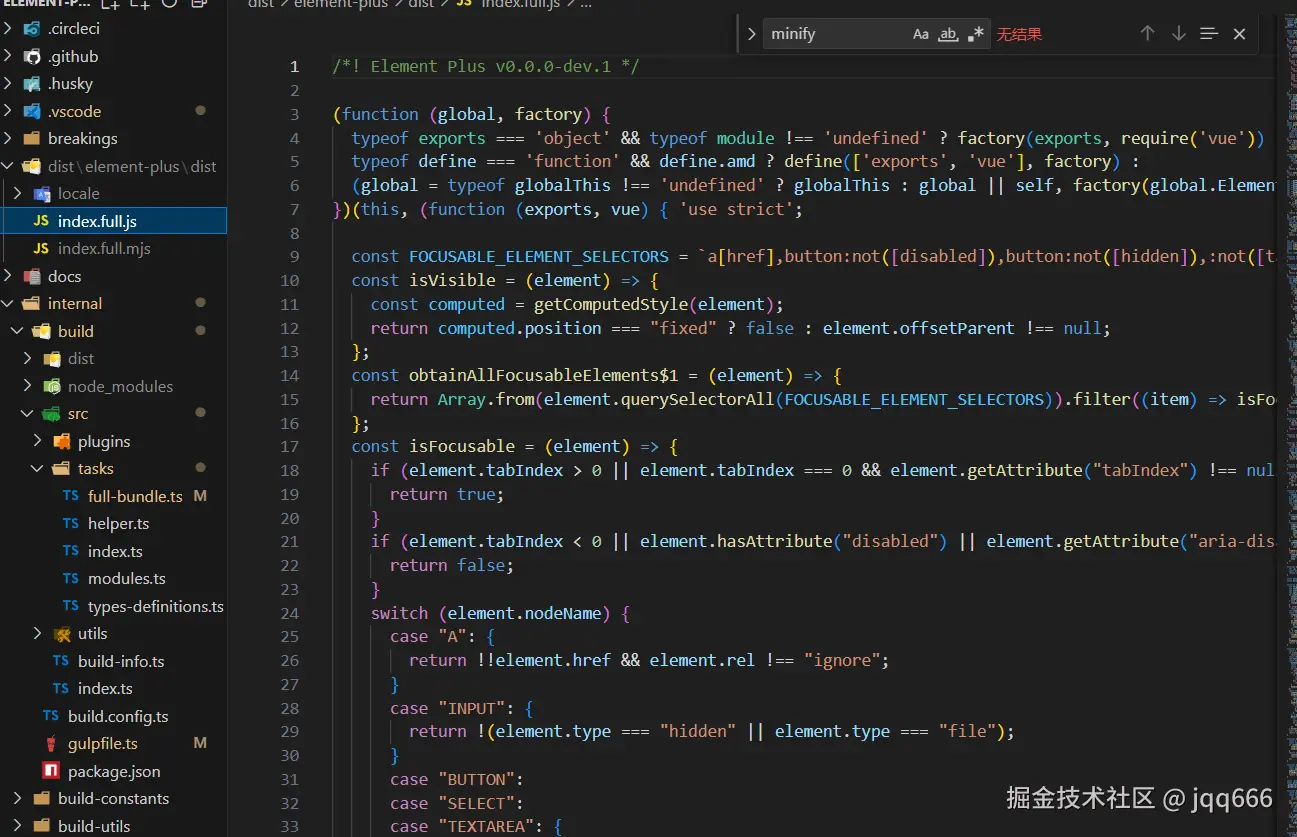The image size is (1297, 837).
Task: Expand the .github folder chevron
Action: (9, 57)
